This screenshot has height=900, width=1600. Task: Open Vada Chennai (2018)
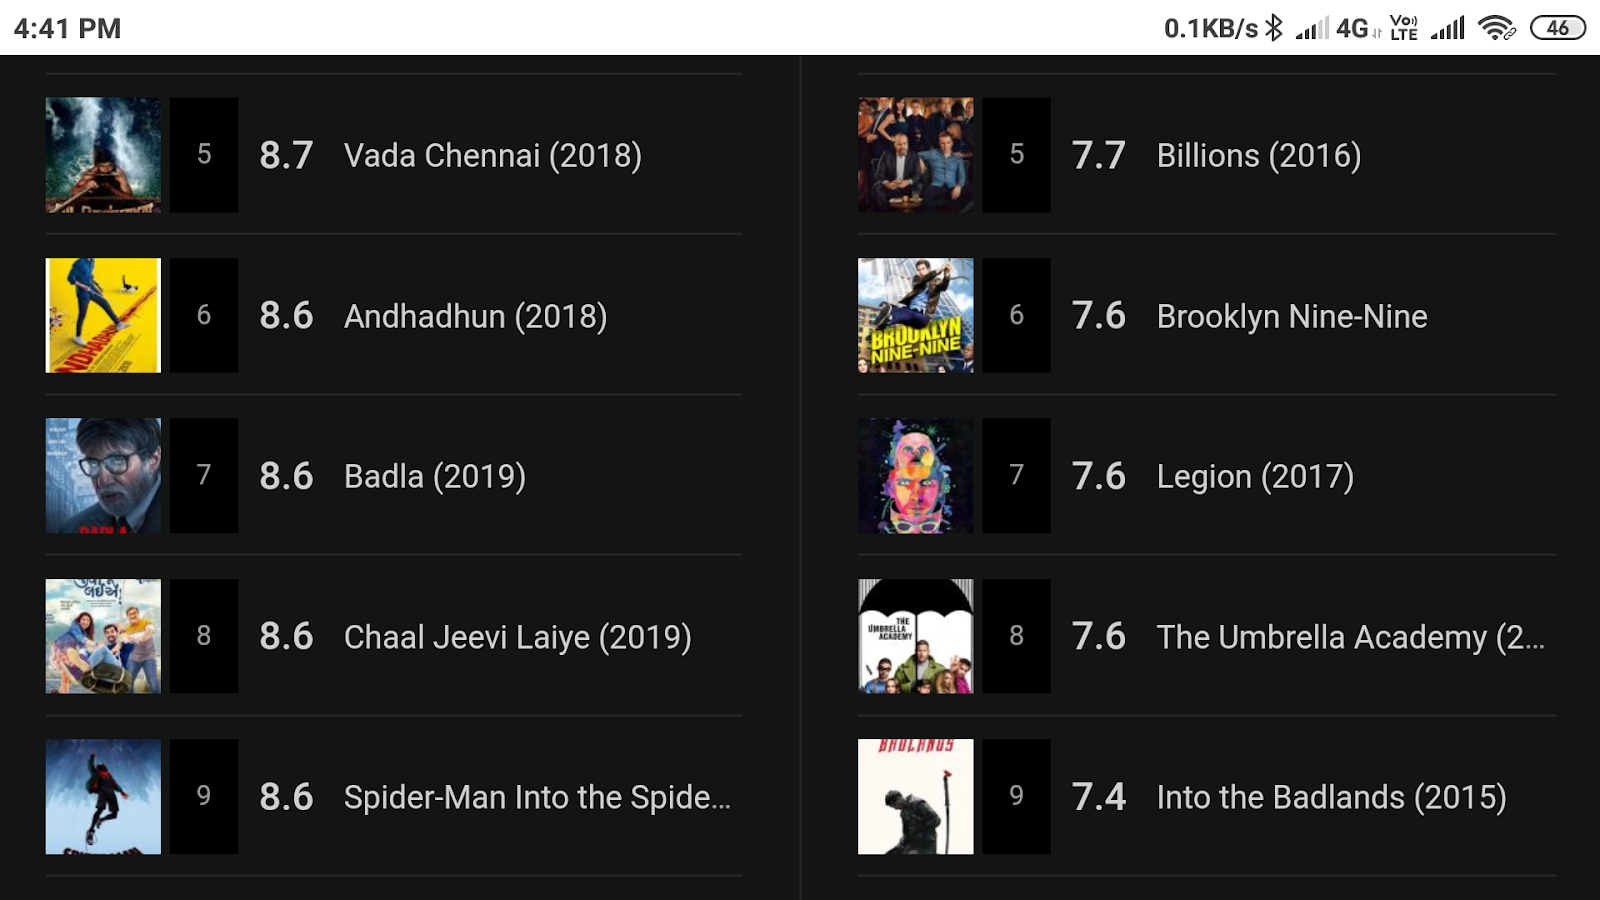(x=493, y=155)
